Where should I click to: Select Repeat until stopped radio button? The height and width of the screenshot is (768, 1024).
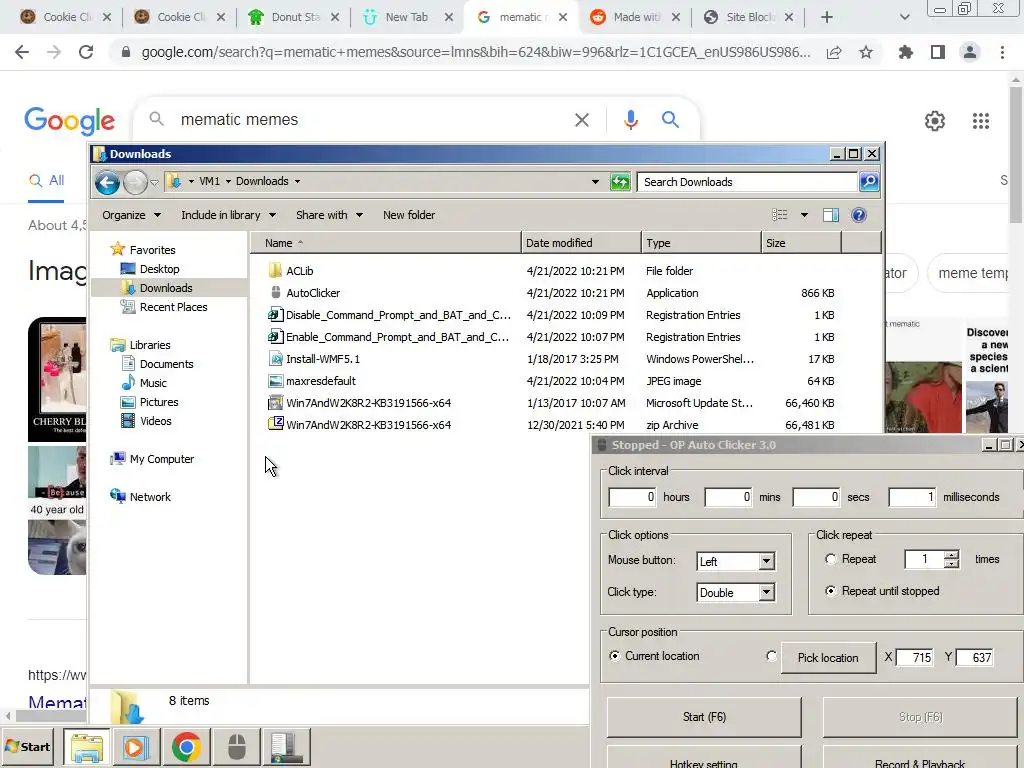[x=830, y=591]
